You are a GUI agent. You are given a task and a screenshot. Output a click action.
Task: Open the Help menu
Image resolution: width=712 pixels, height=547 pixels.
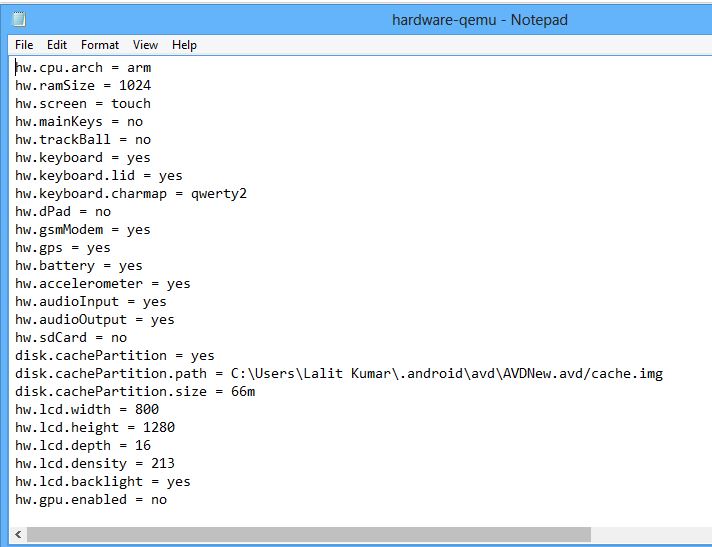click(x=184, y=45)
